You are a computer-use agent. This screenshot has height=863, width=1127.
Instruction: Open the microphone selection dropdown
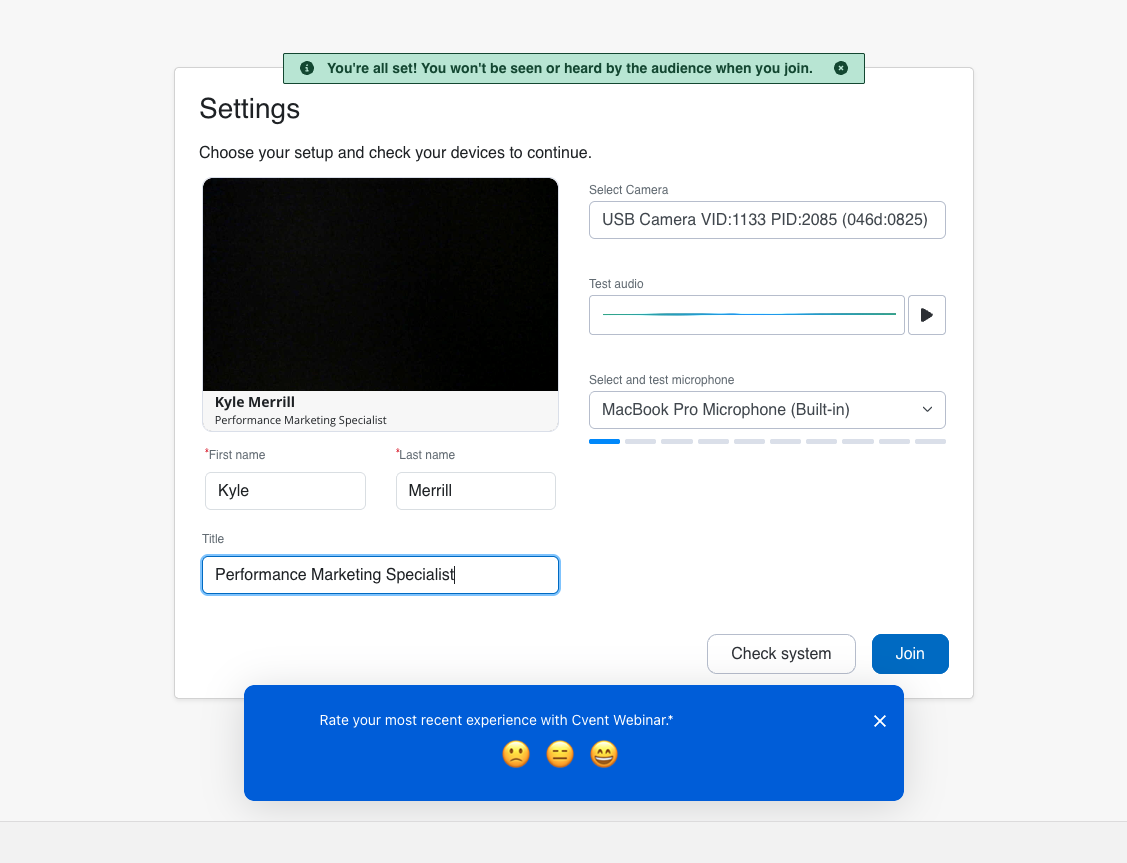click(767, 410)
